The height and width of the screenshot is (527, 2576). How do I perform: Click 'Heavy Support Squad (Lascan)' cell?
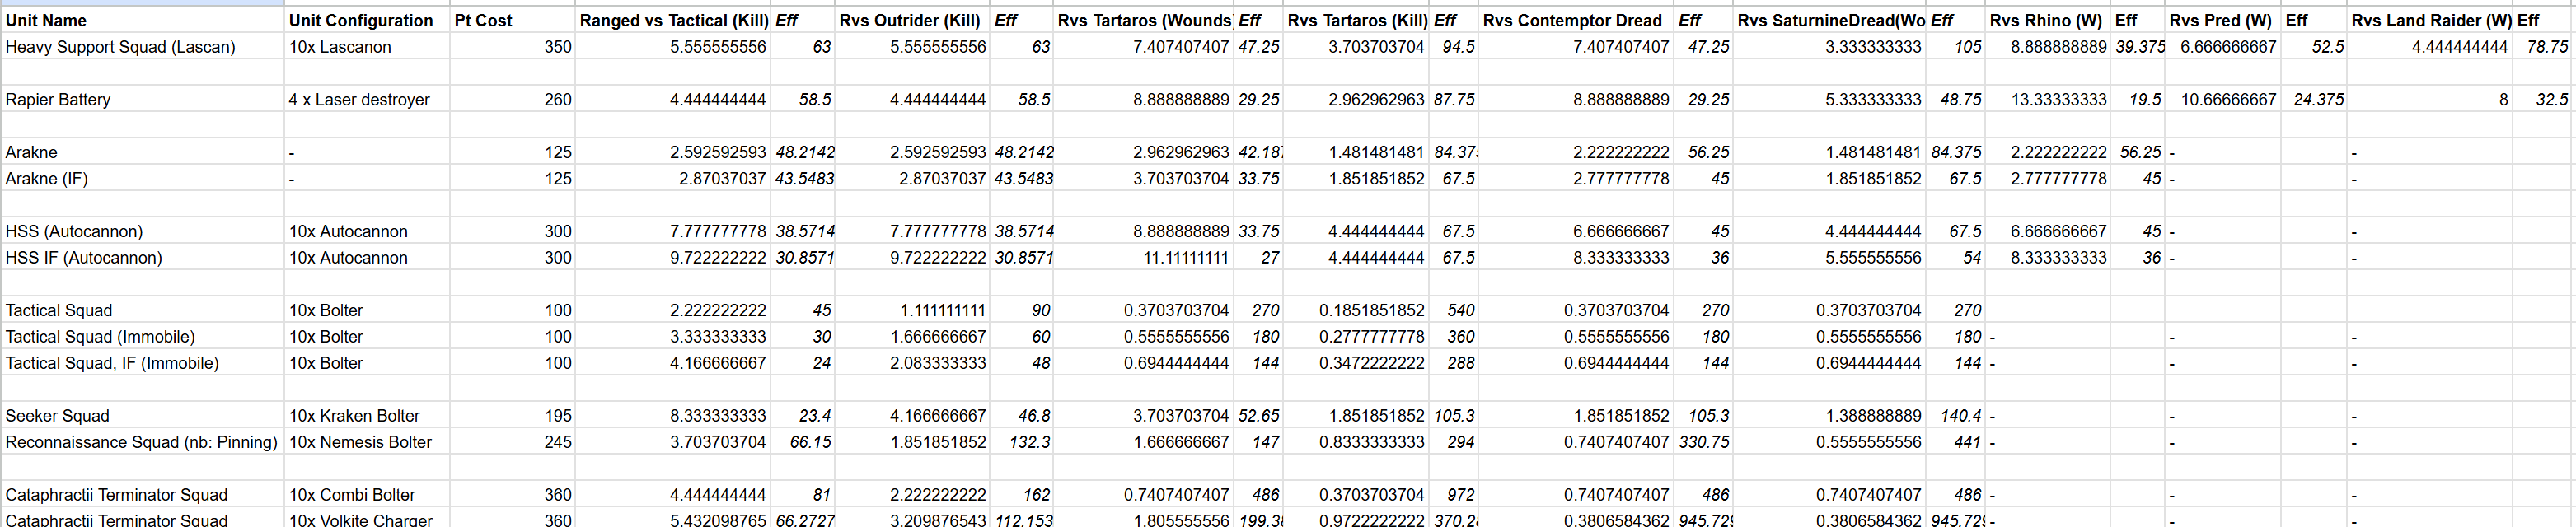point(142,47)
